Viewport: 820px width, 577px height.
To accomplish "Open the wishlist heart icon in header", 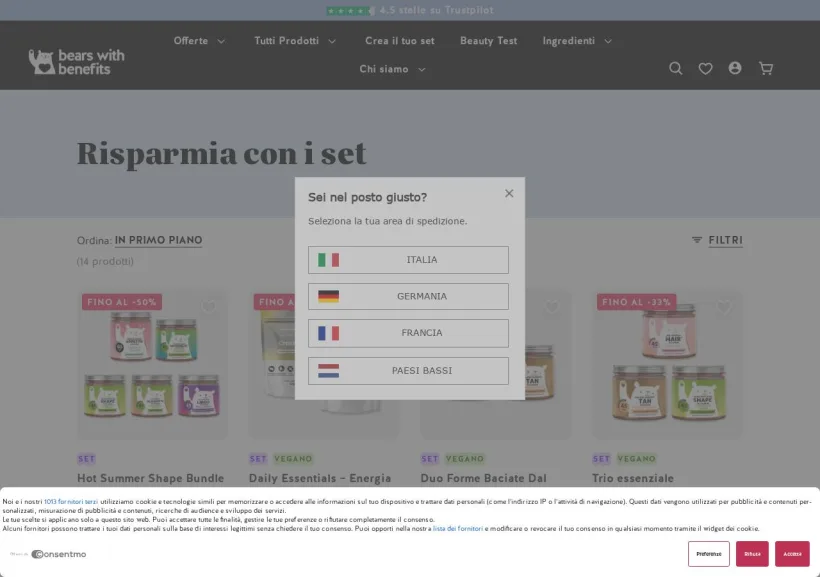I will [705, 69].
